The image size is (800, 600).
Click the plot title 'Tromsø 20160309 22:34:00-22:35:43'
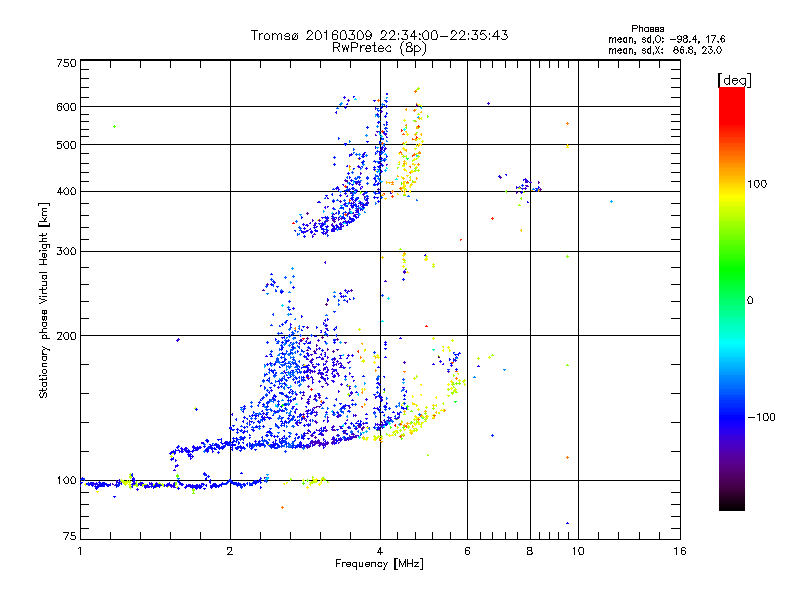tap(379, 35)
